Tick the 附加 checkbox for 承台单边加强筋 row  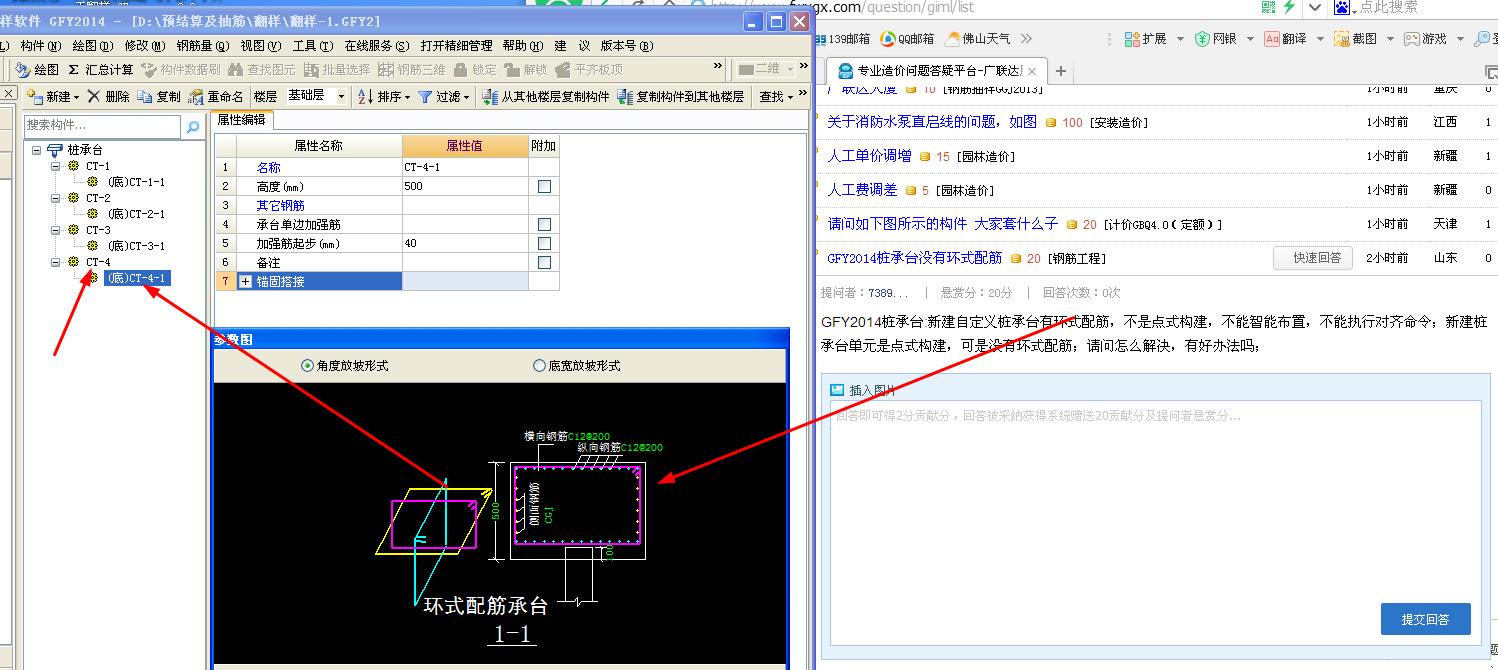tap(544, 225)
